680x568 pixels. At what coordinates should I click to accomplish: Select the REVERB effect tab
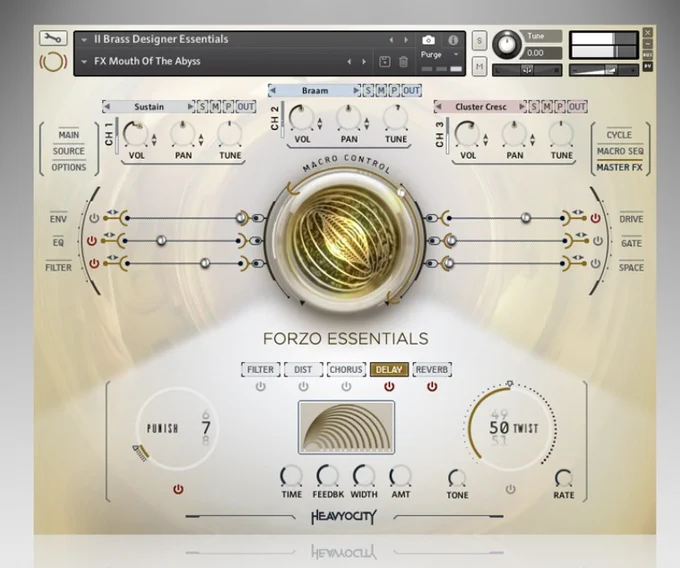432,369
